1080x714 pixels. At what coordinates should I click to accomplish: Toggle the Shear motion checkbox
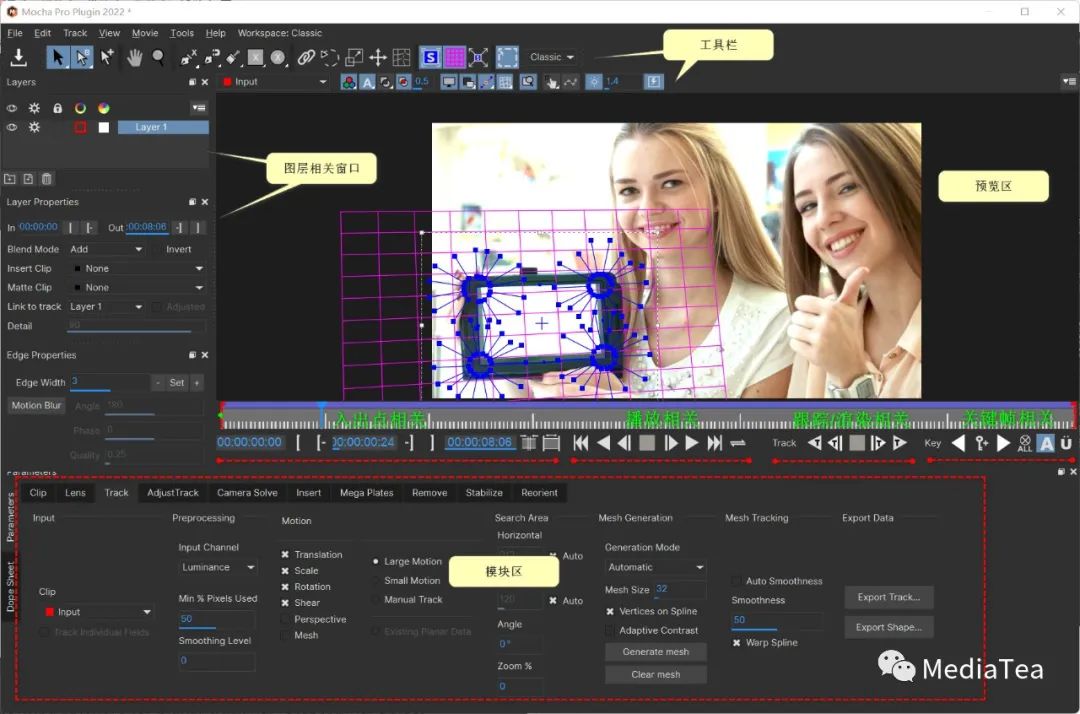tap(285, 602)
